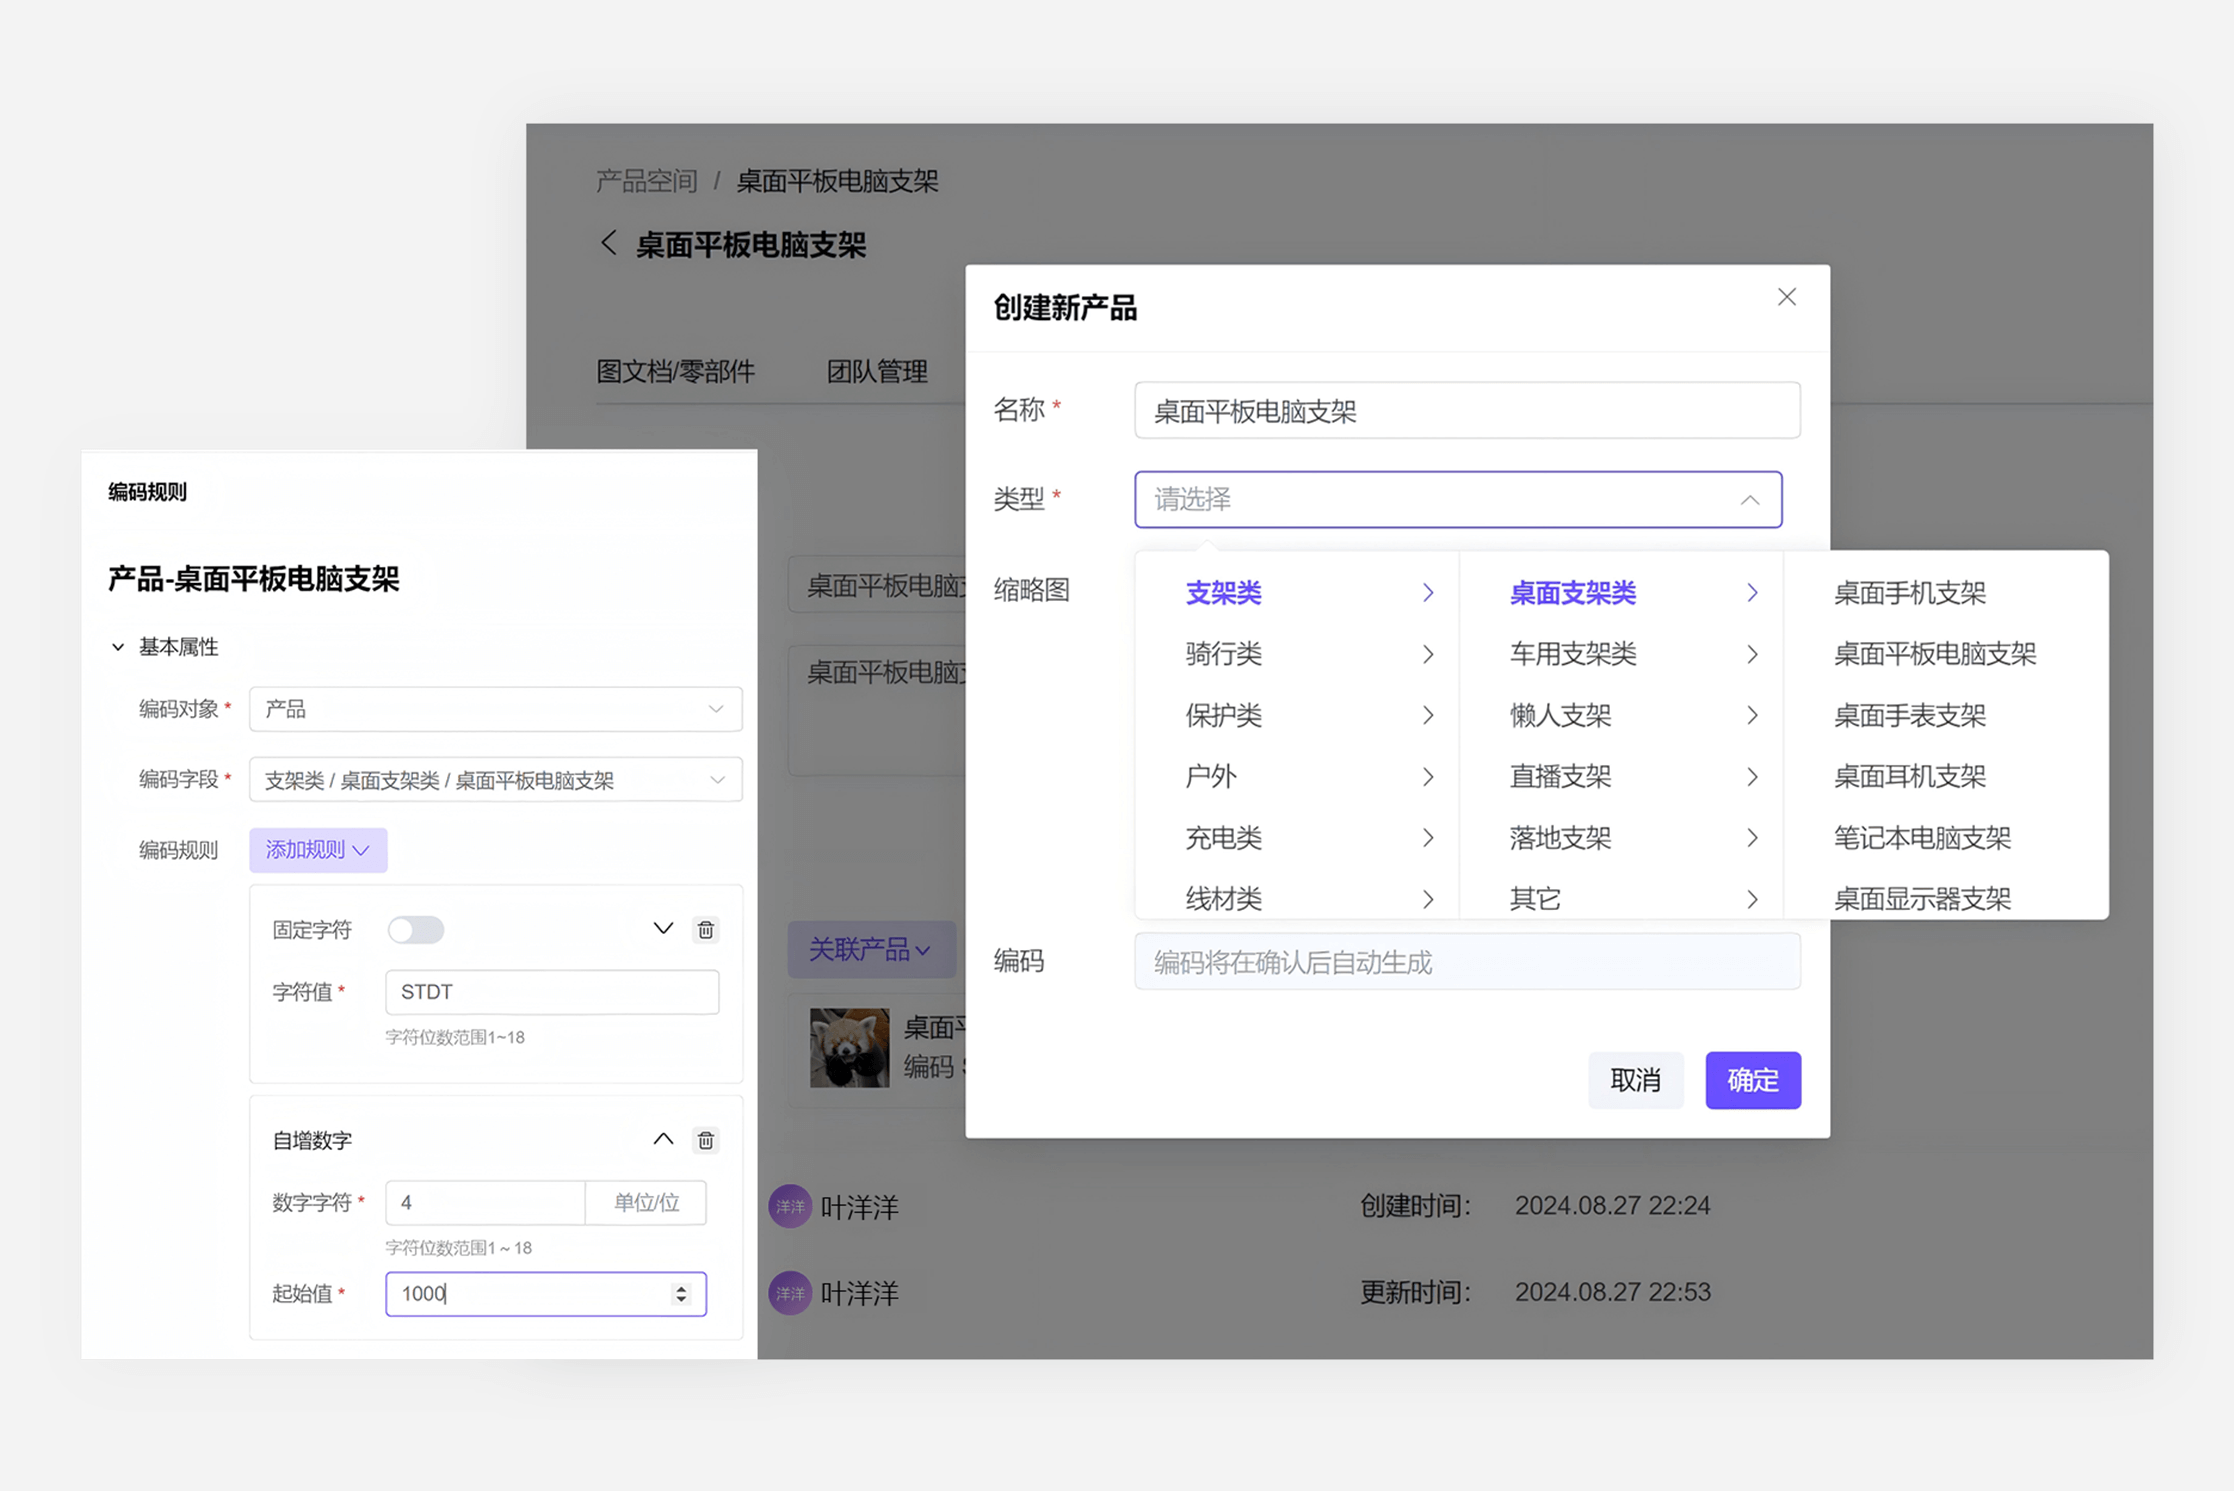Click the back arrow beside 桌面平板电脑支架 heading
The height and width of the screenshot is (1491, 2234).
point(608,243)
